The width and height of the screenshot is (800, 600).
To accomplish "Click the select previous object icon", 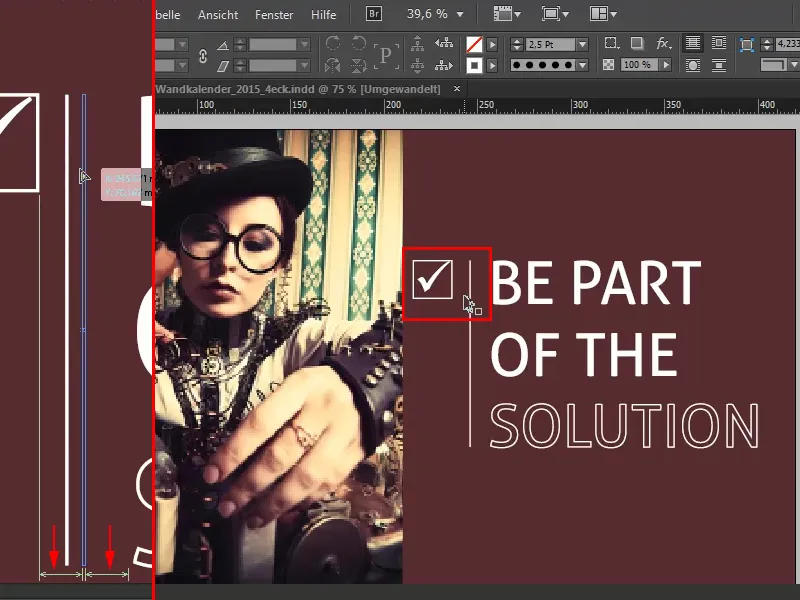I will [x=444, y=43].
